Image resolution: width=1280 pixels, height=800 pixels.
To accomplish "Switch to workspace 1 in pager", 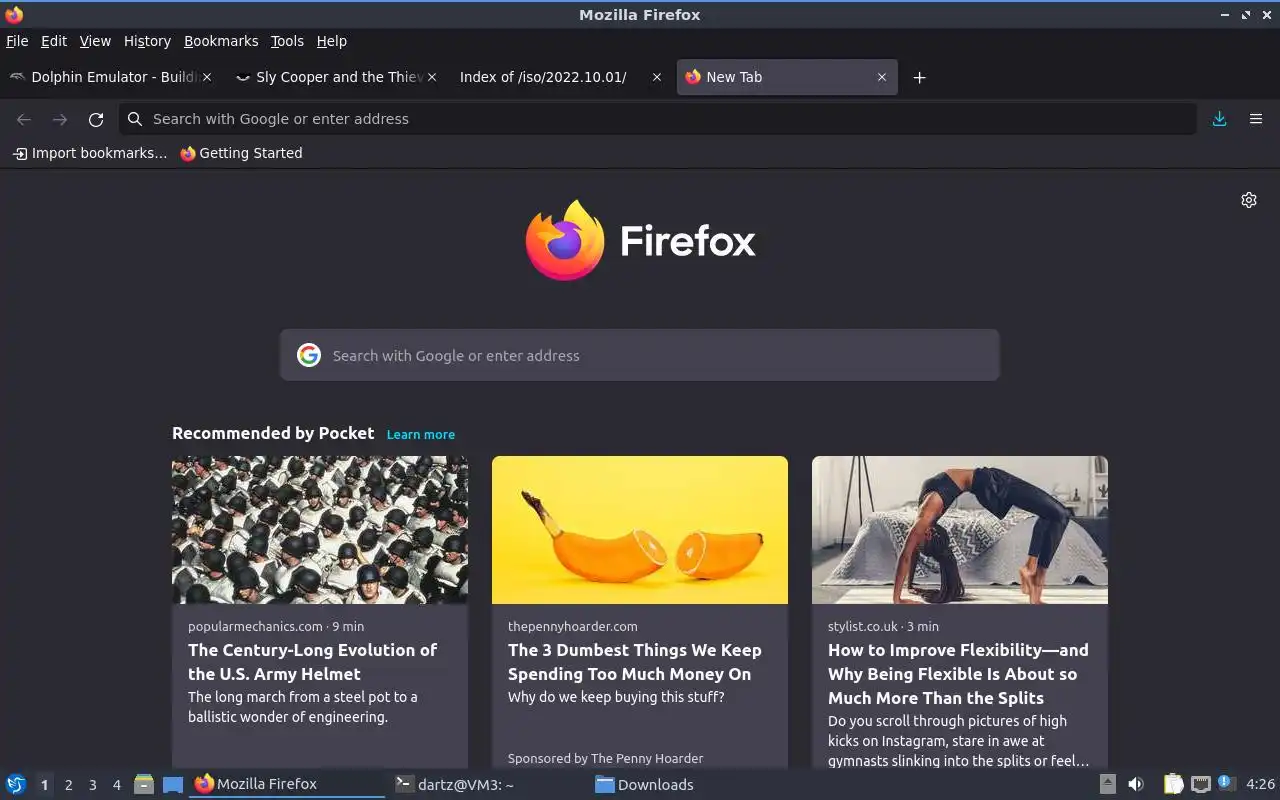I will tap(44, 785).
